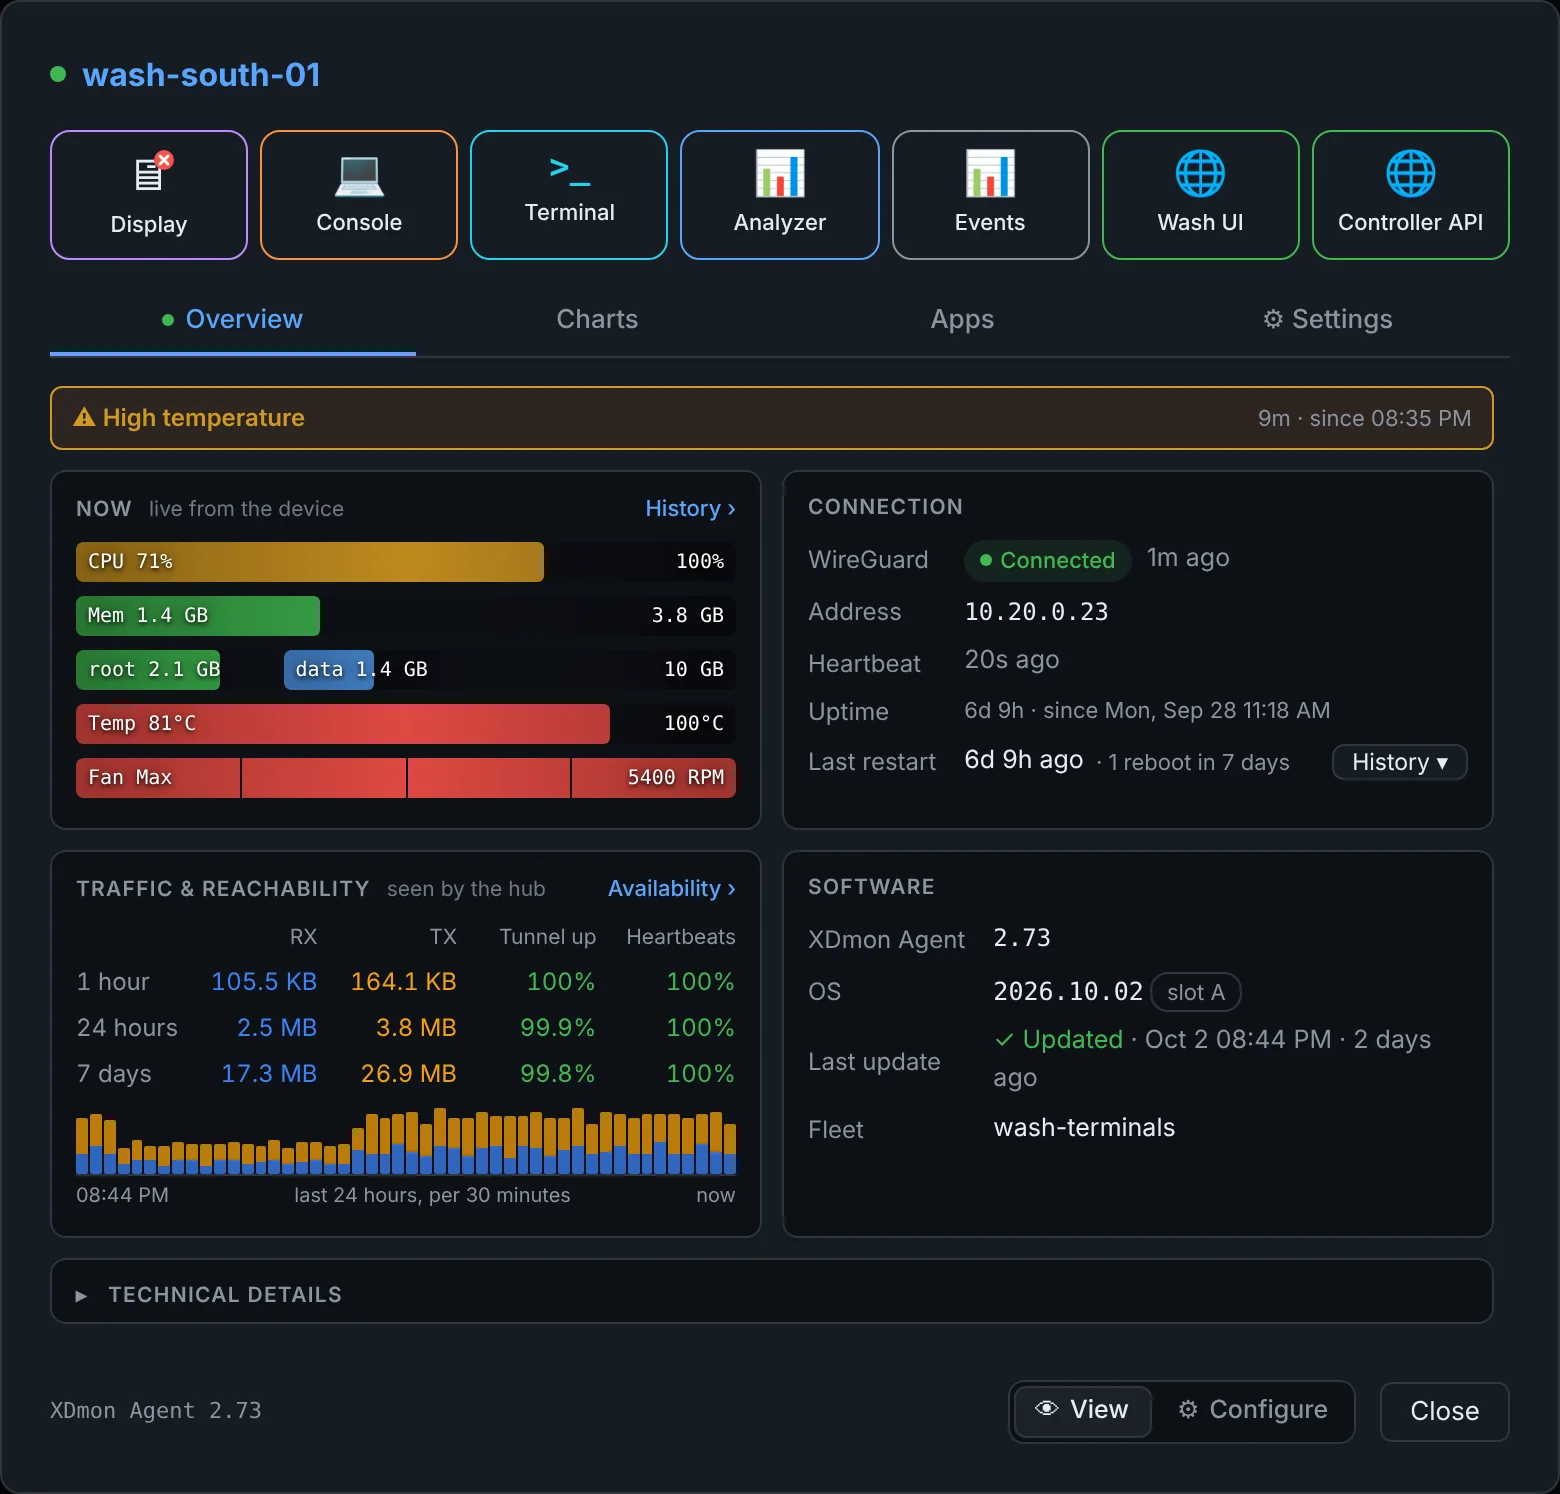
Task: Click the Uptime value 6d 9h
Action: (x=993, y=710)
